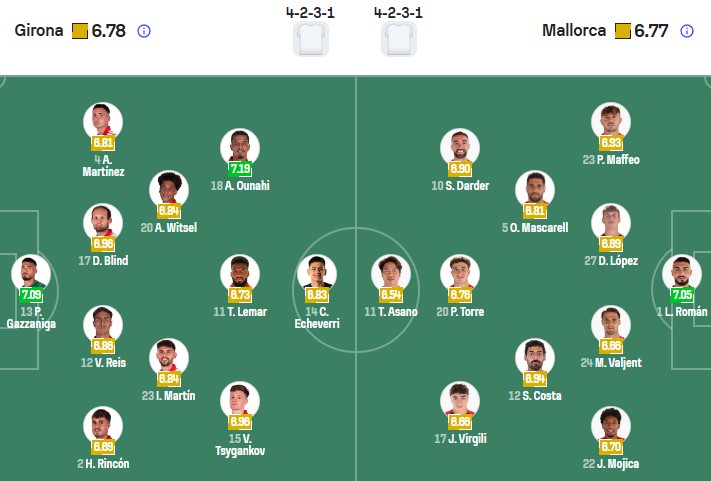Click T. Asano's 6.54 rating badge
This screenshot has height=481, width=711.
(391, 295)
